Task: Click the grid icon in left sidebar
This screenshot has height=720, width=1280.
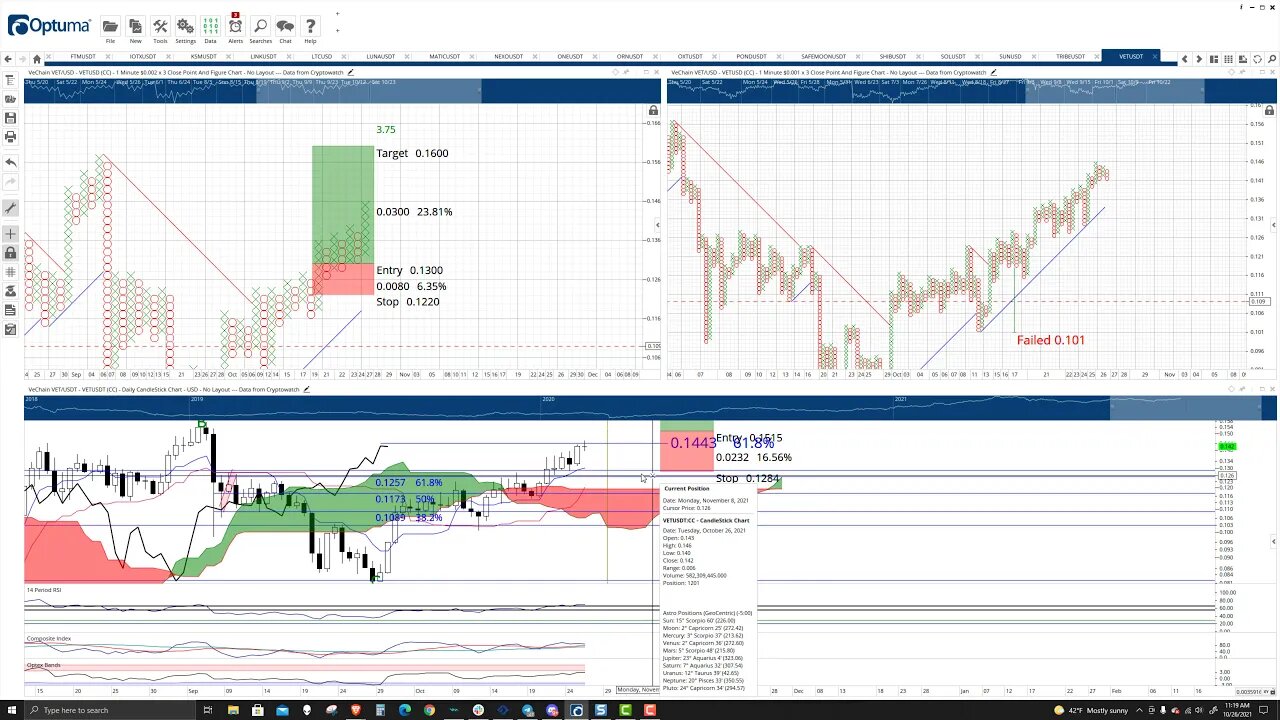Action: [11, 272]
